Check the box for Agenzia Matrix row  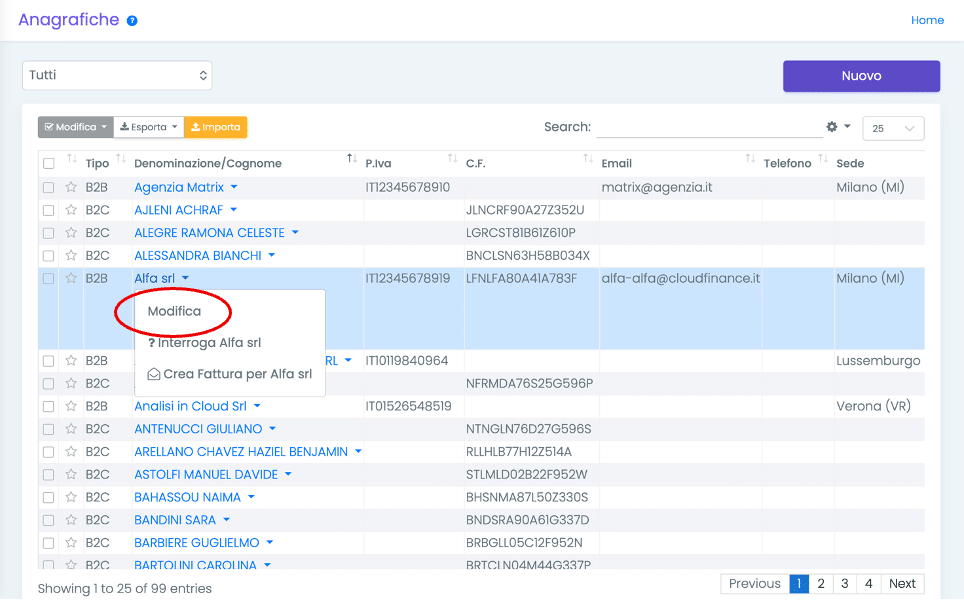[48, 187]
